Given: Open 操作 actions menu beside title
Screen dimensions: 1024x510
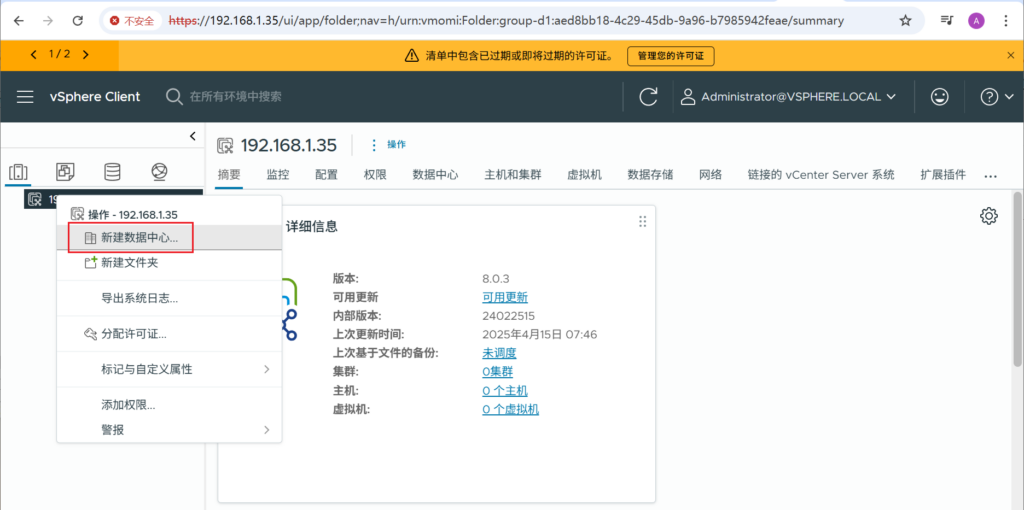Looking at the screenshot, I should (x=389, y=144).
